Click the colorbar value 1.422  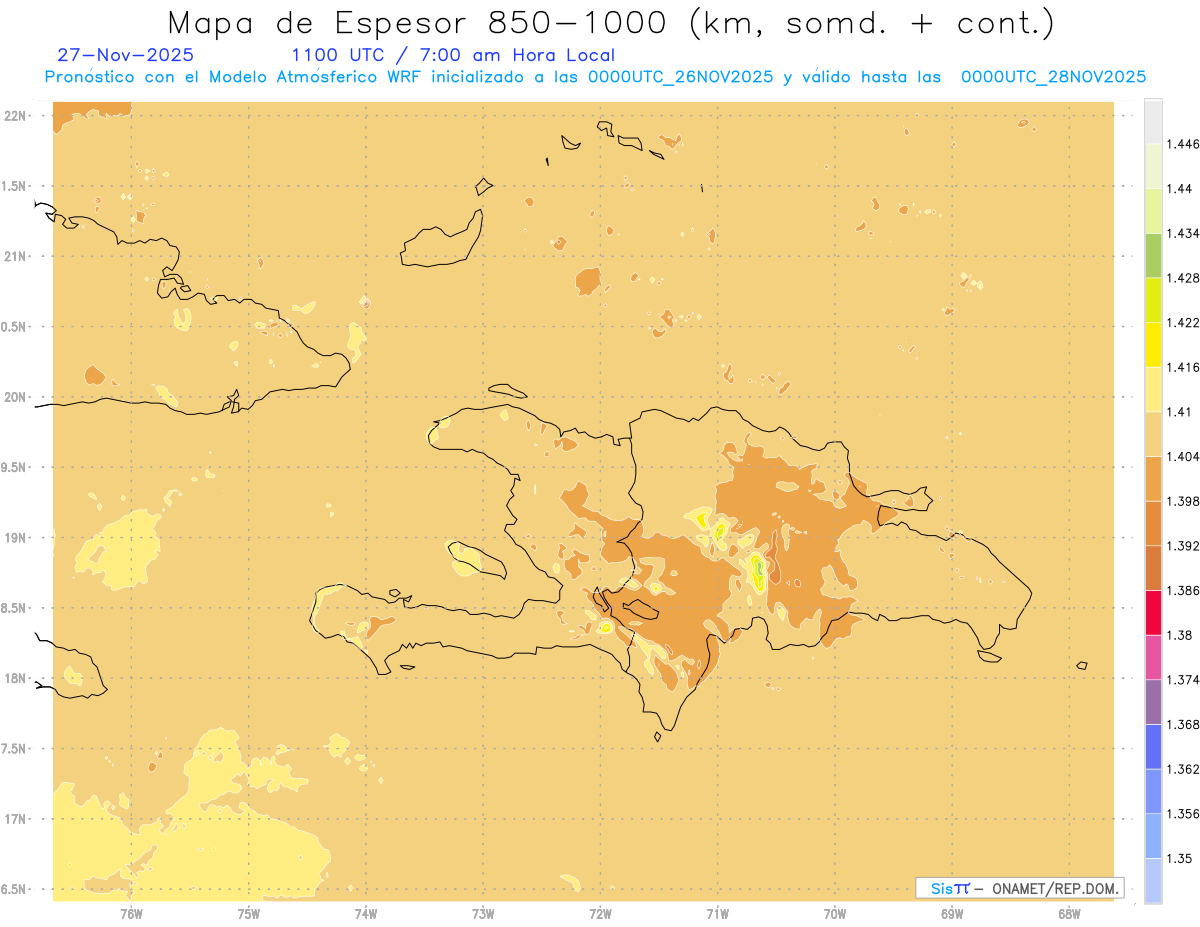(x=1181, y=323)
